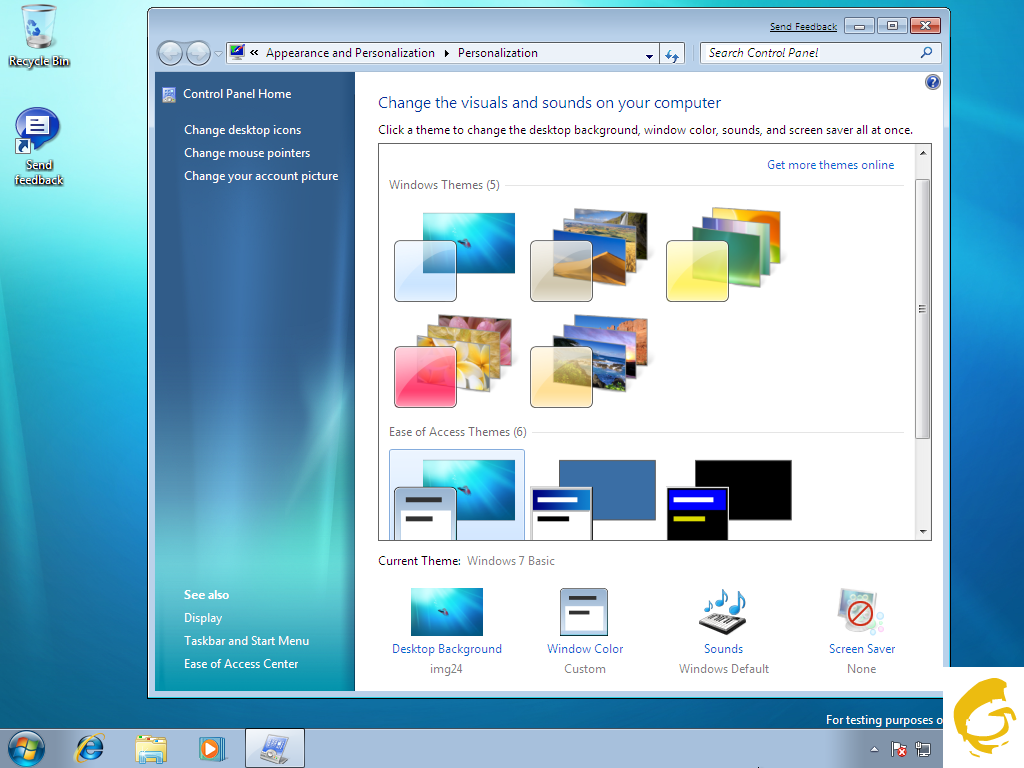Click the blue Help question mark icon

coord(933,82)
